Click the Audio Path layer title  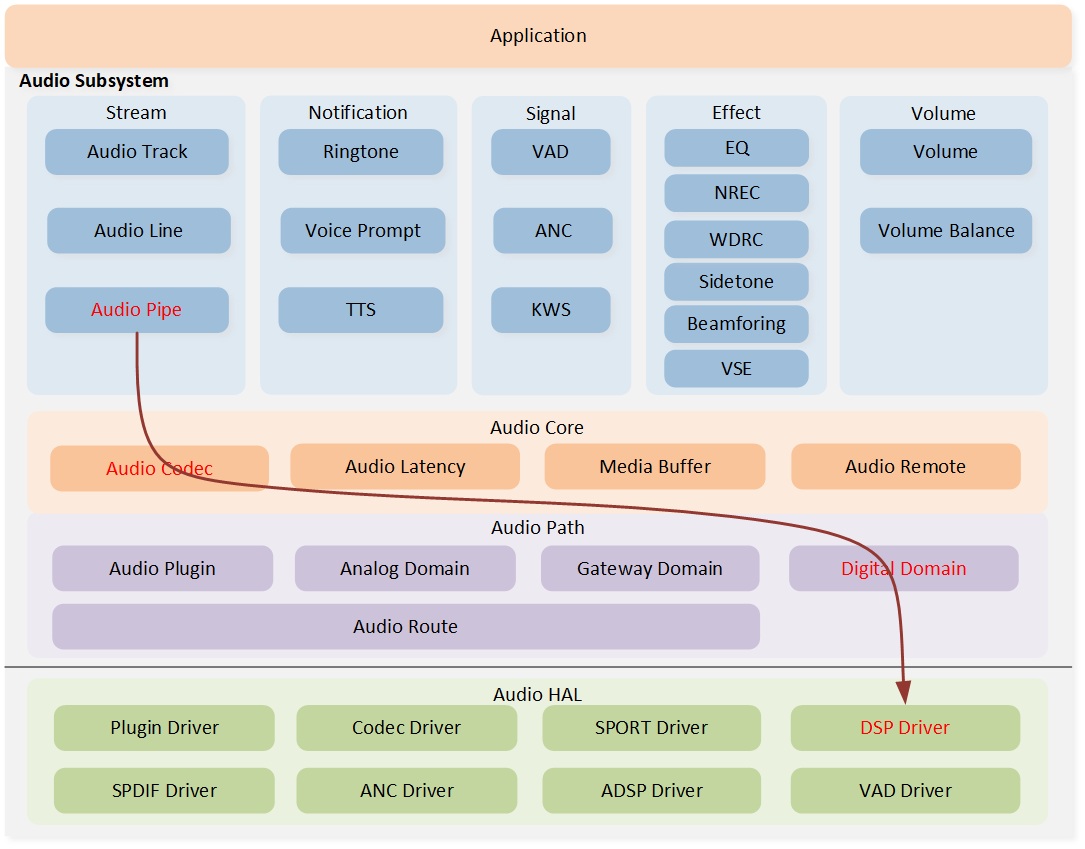click(x=538, y=528)
